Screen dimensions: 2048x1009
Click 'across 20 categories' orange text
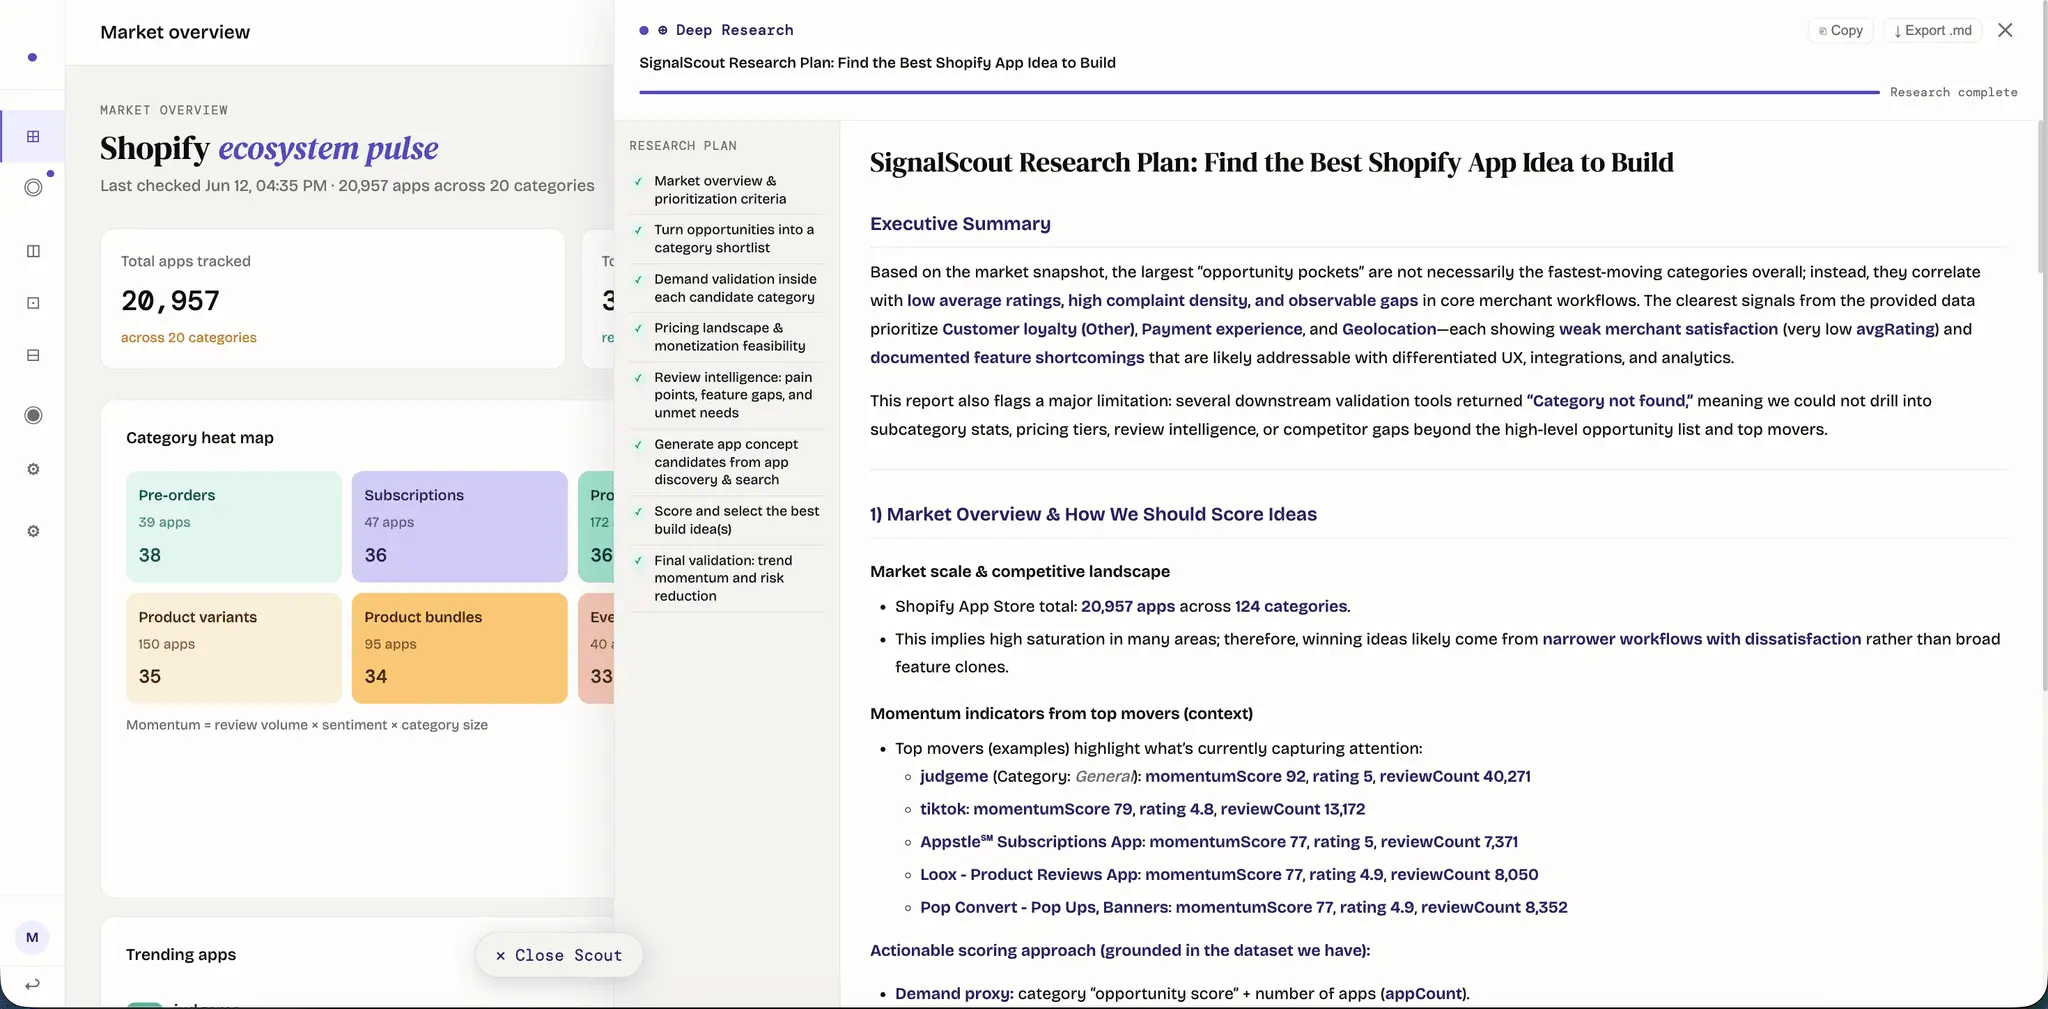189,338
